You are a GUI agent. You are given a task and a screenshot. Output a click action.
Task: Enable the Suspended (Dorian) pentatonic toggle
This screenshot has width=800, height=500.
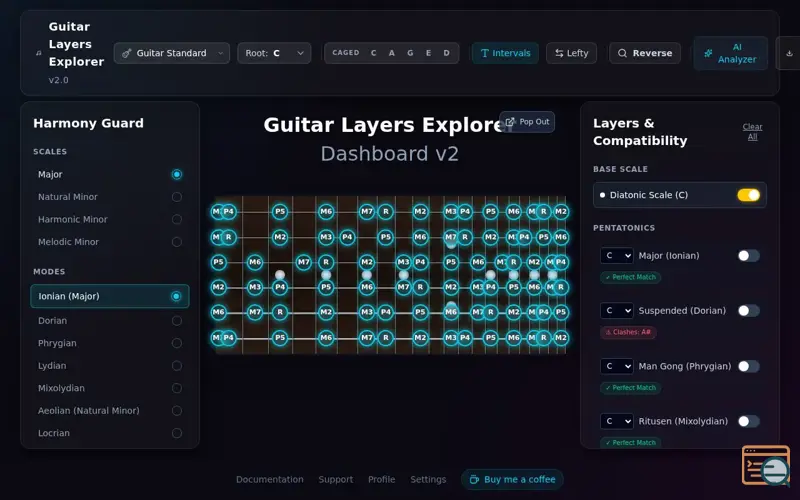[748, 311]
